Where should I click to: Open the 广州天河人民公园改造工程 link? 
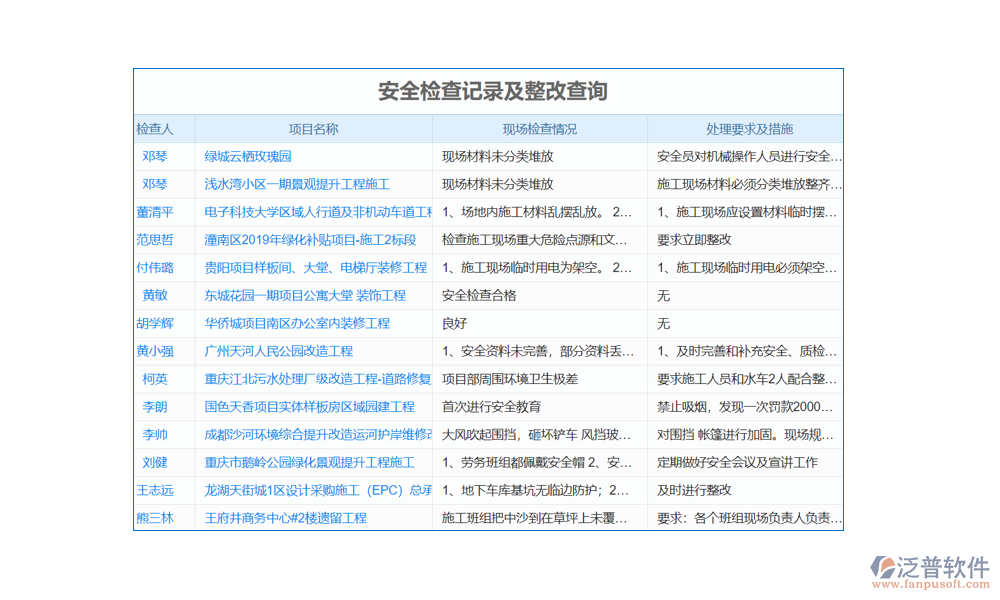(278, 352)
